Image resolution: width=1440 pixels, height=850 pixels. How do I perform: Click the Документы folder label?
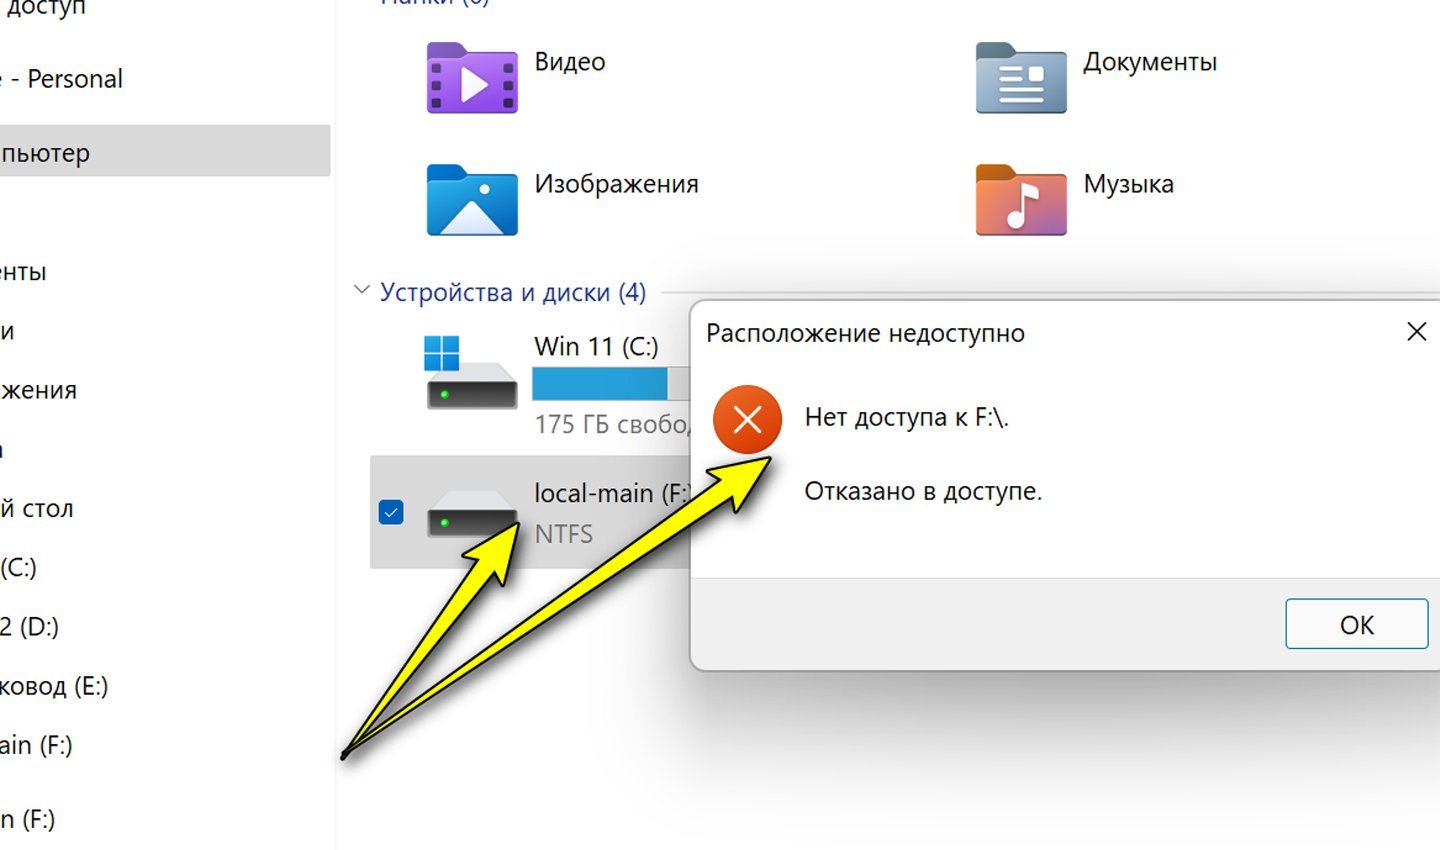(1150, 62)
